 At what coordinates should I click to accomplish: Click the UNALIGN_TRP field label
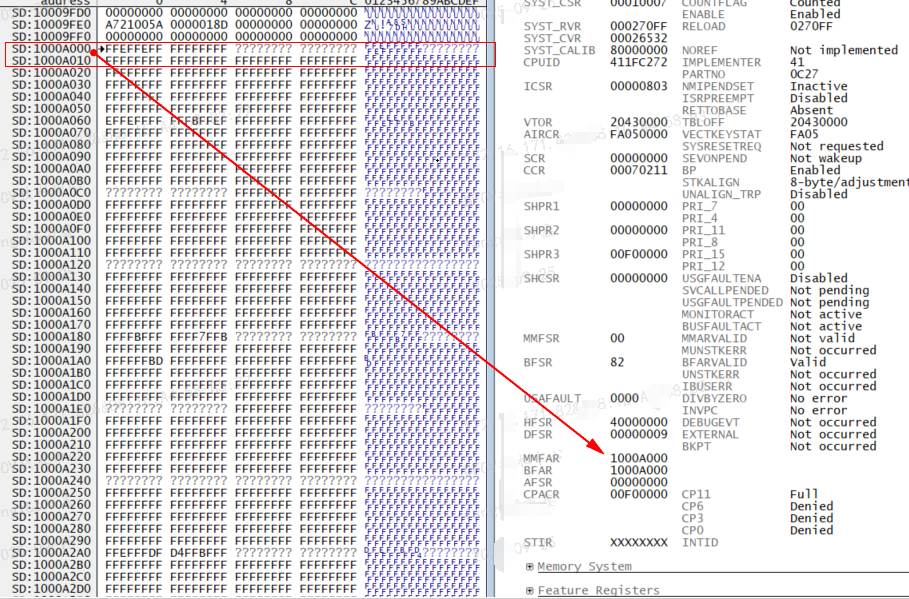point(721,194)
